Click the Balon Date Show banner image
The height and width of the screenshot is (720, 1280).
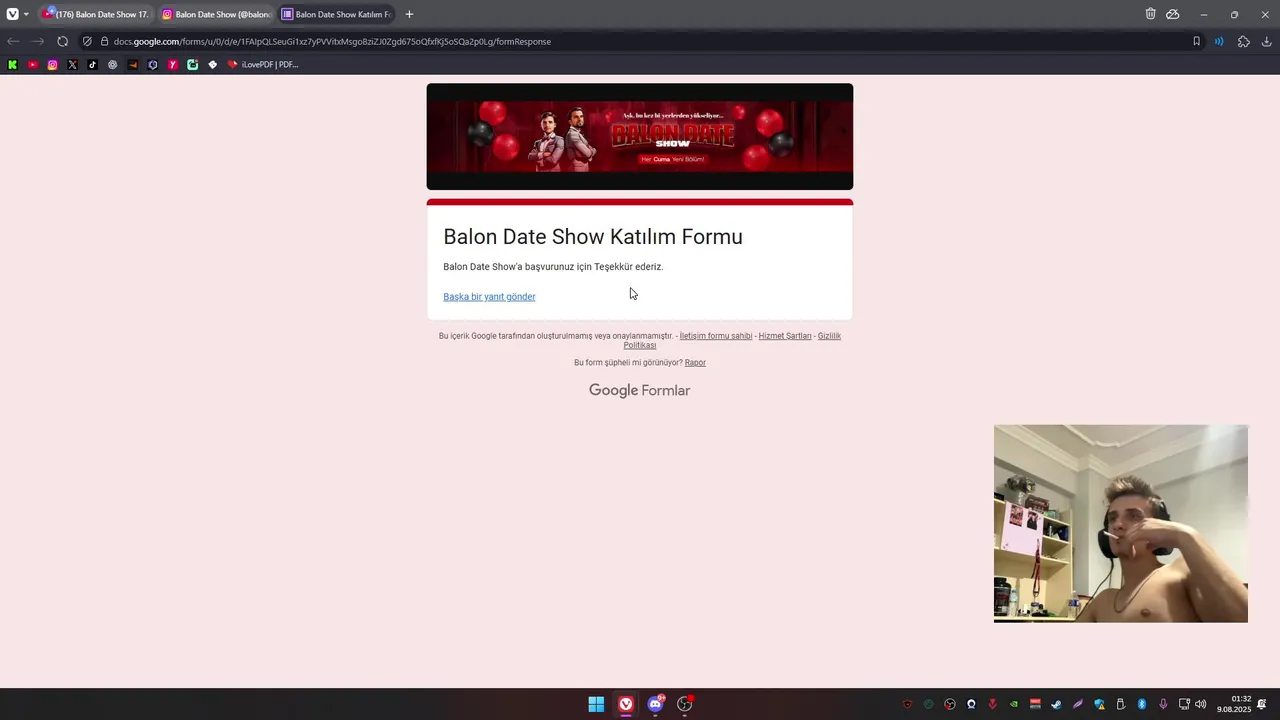[640, 137]
